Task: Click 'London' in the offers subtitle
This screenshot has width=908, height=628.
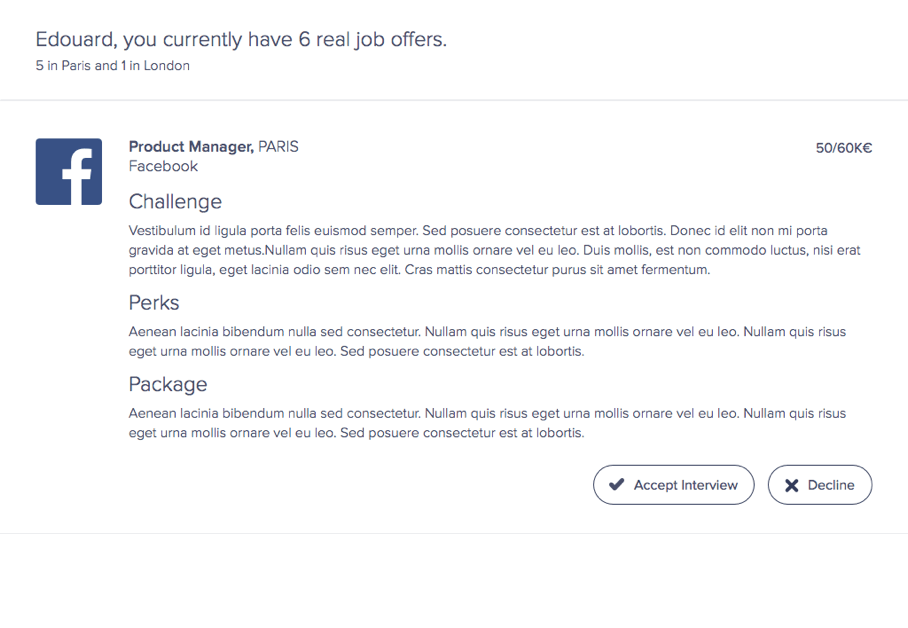Action: click(x=166, y=65)
